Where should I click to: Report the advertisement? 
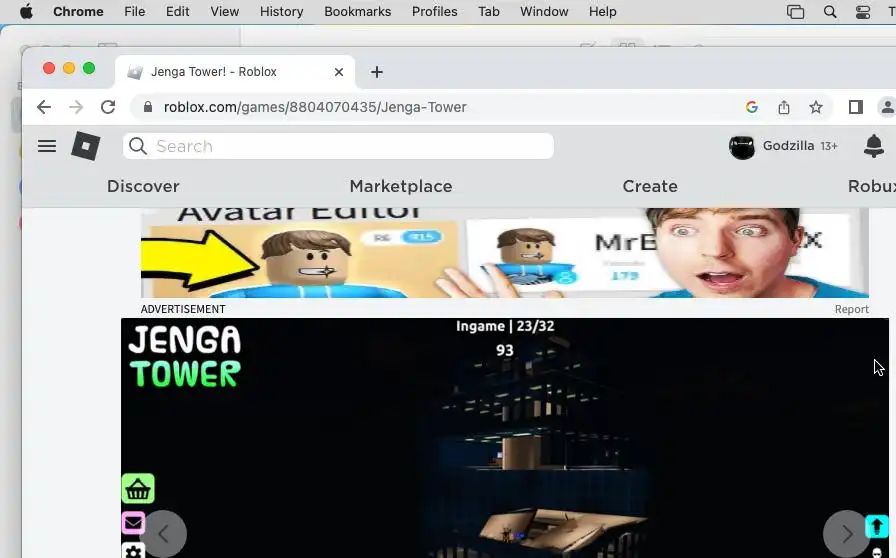point(851,309)
